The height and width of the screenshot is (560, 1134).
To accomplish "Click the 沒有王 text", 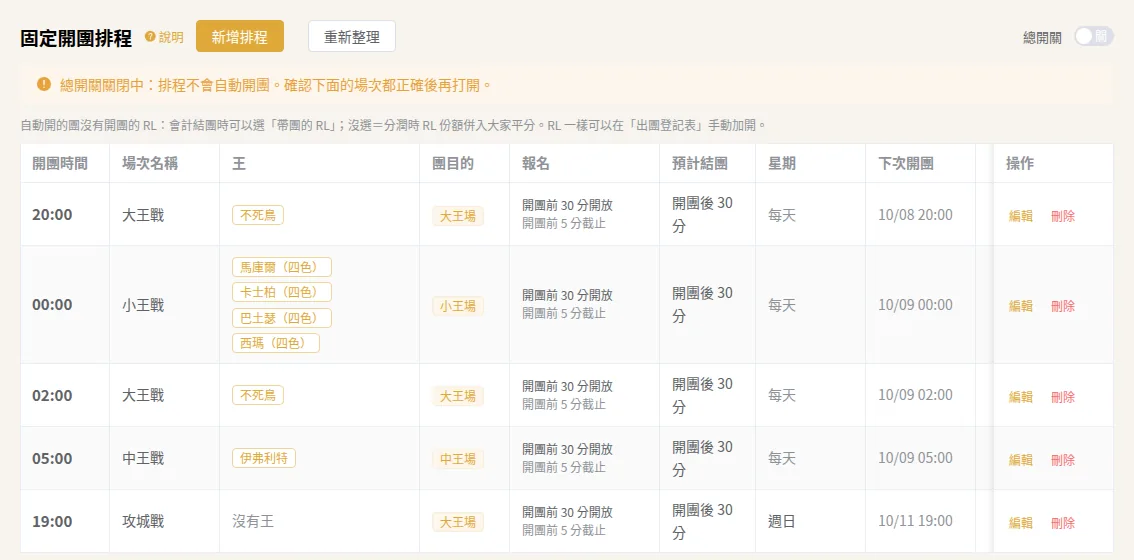I will point(252,521).
